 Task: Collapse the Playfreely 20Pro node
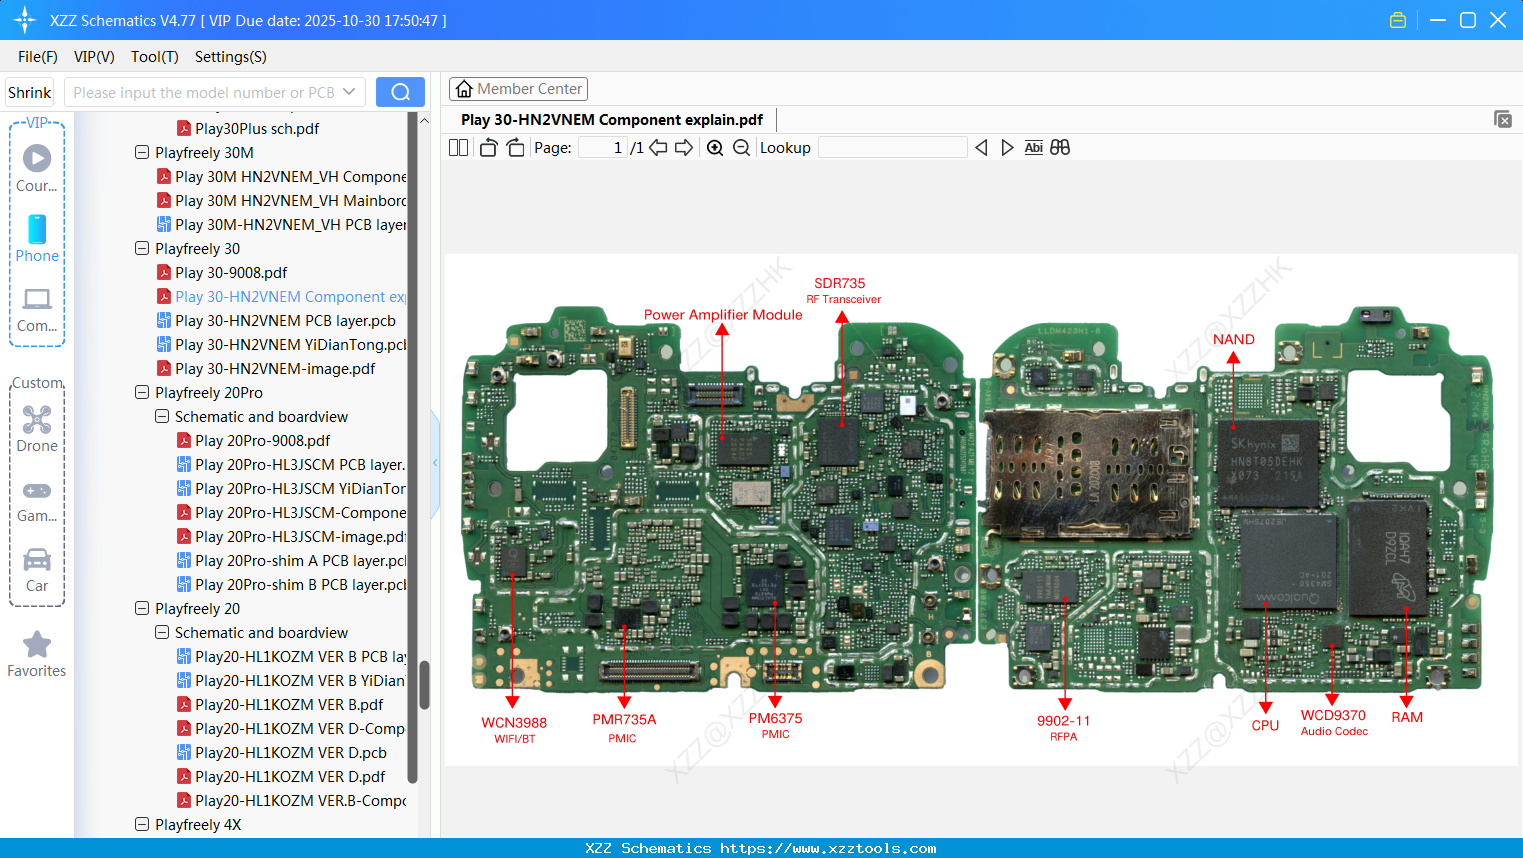(x=142, y=392)
